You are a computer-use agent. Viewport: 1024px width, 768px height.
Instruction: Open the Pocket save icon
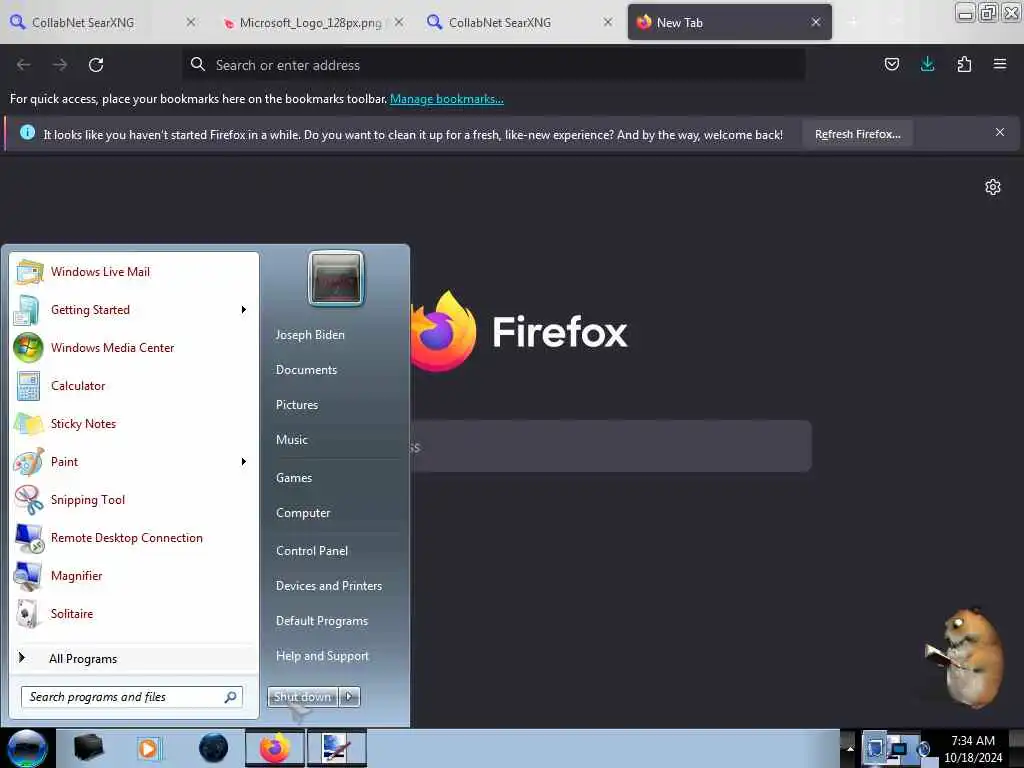click(891, 64)
